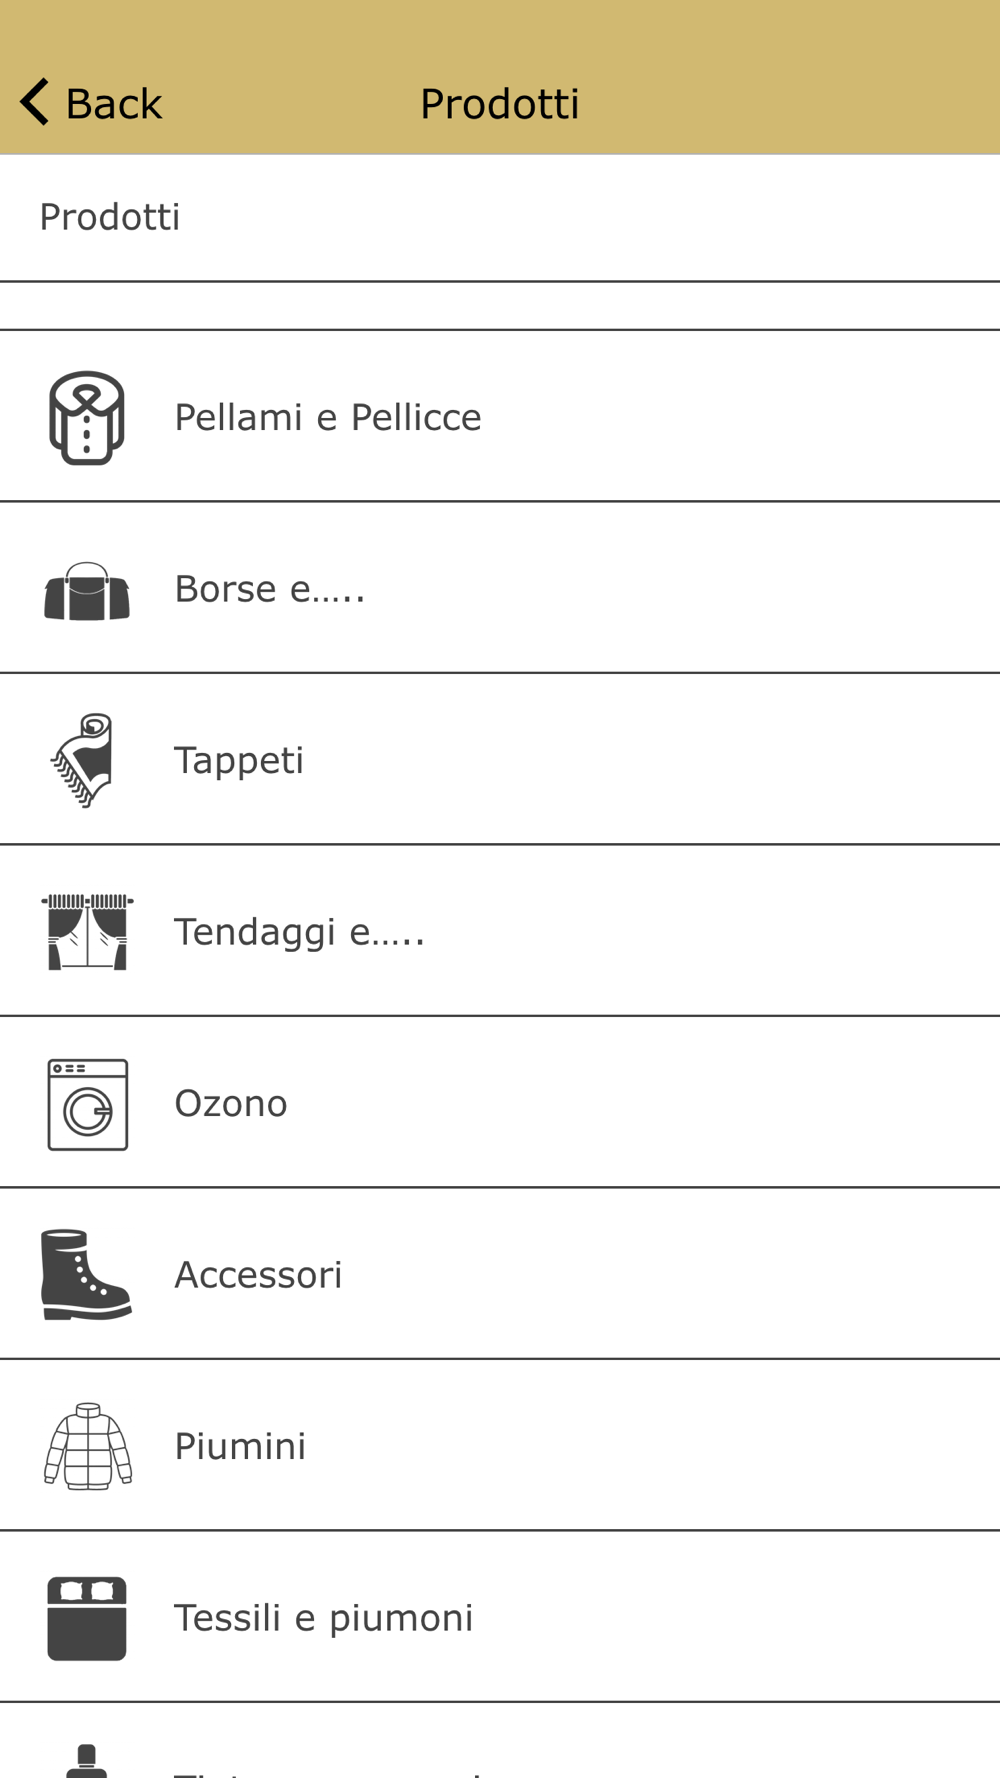
Task: Tap the back chevron arrow icon
Action: (36, 102)
